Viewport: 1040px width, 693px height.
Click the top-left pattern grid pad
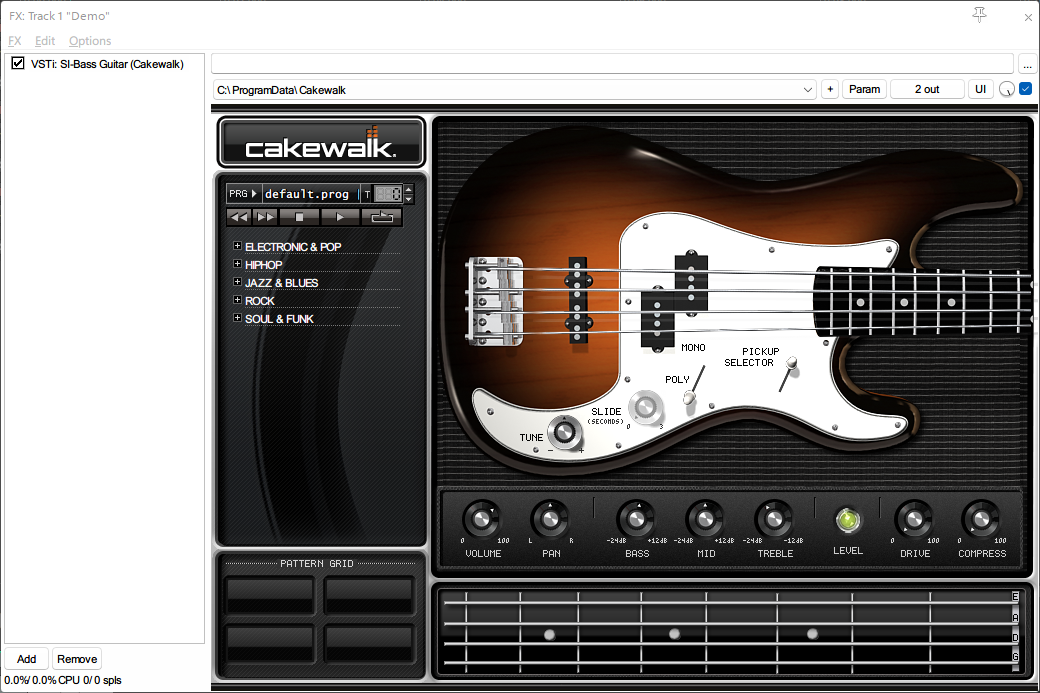click(x=270, y=594)
